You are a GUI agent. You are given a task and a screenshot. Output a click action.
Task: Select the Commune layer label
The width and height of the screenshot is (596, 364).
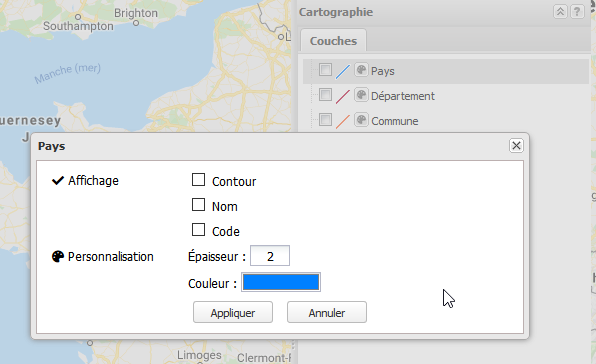395,121
